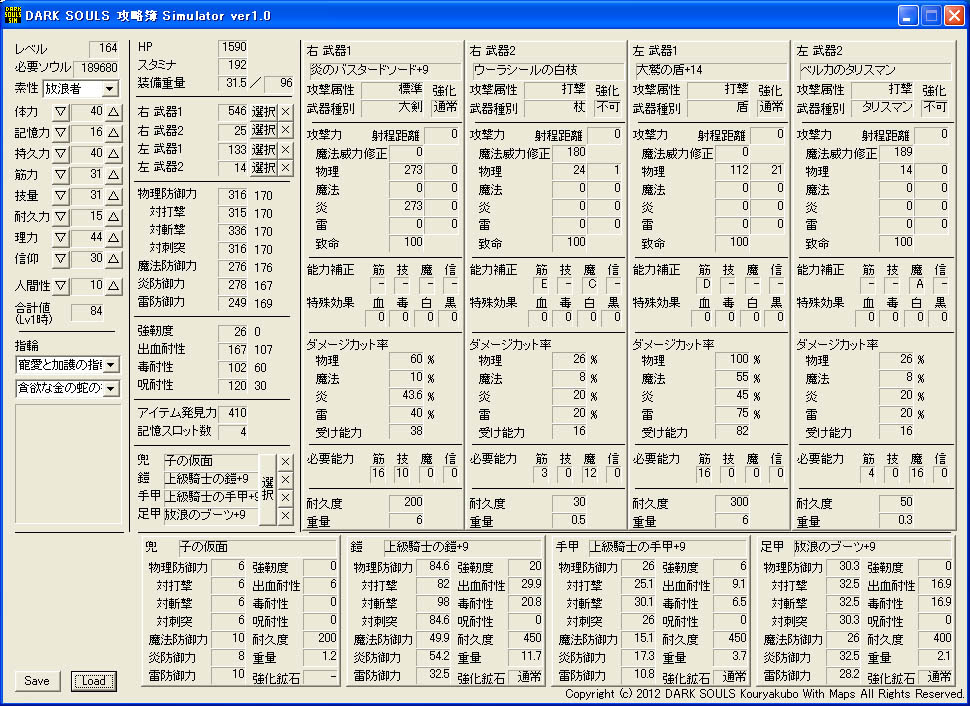Open the second ring dropdown 貪欲な金の蛇の指輪
Screen dimensions: 970x706
click(x=111, y=389)
